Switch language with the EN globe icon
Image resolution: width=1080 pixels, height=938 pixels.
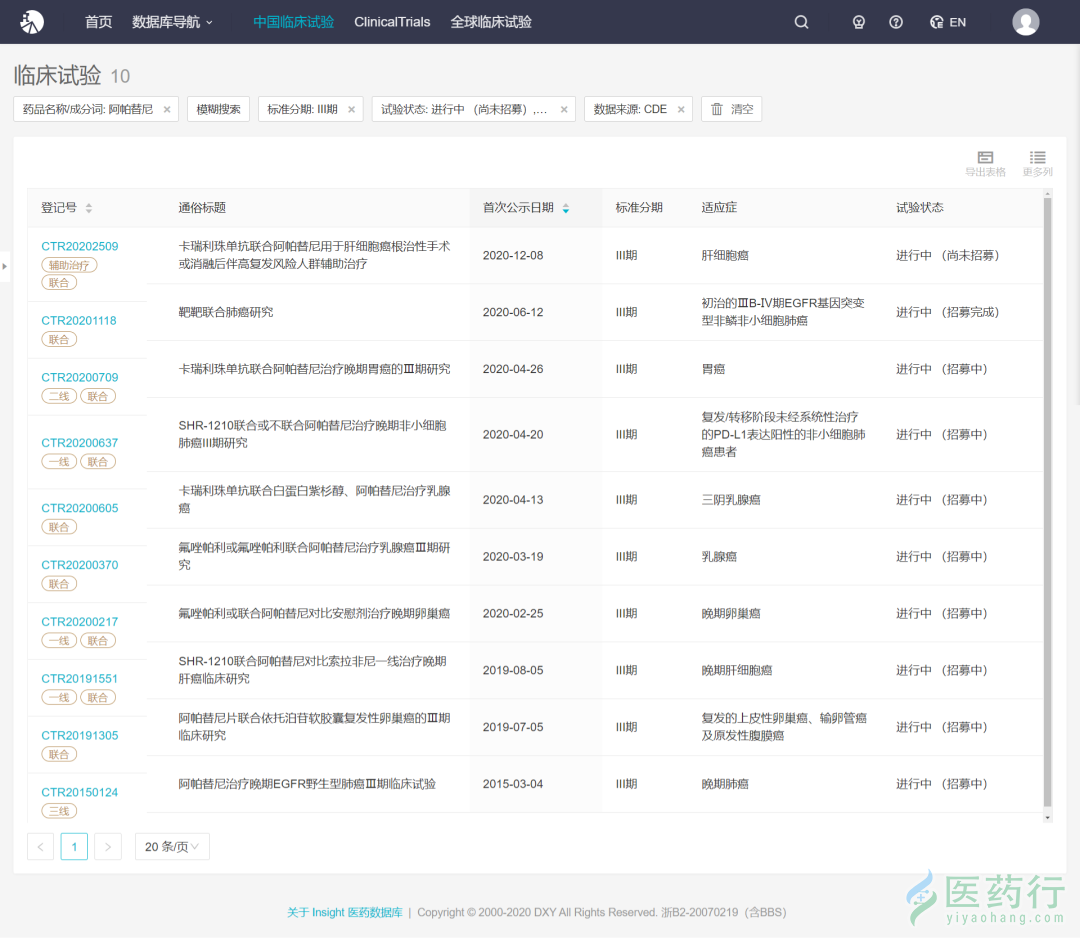(x=948, y=22)
